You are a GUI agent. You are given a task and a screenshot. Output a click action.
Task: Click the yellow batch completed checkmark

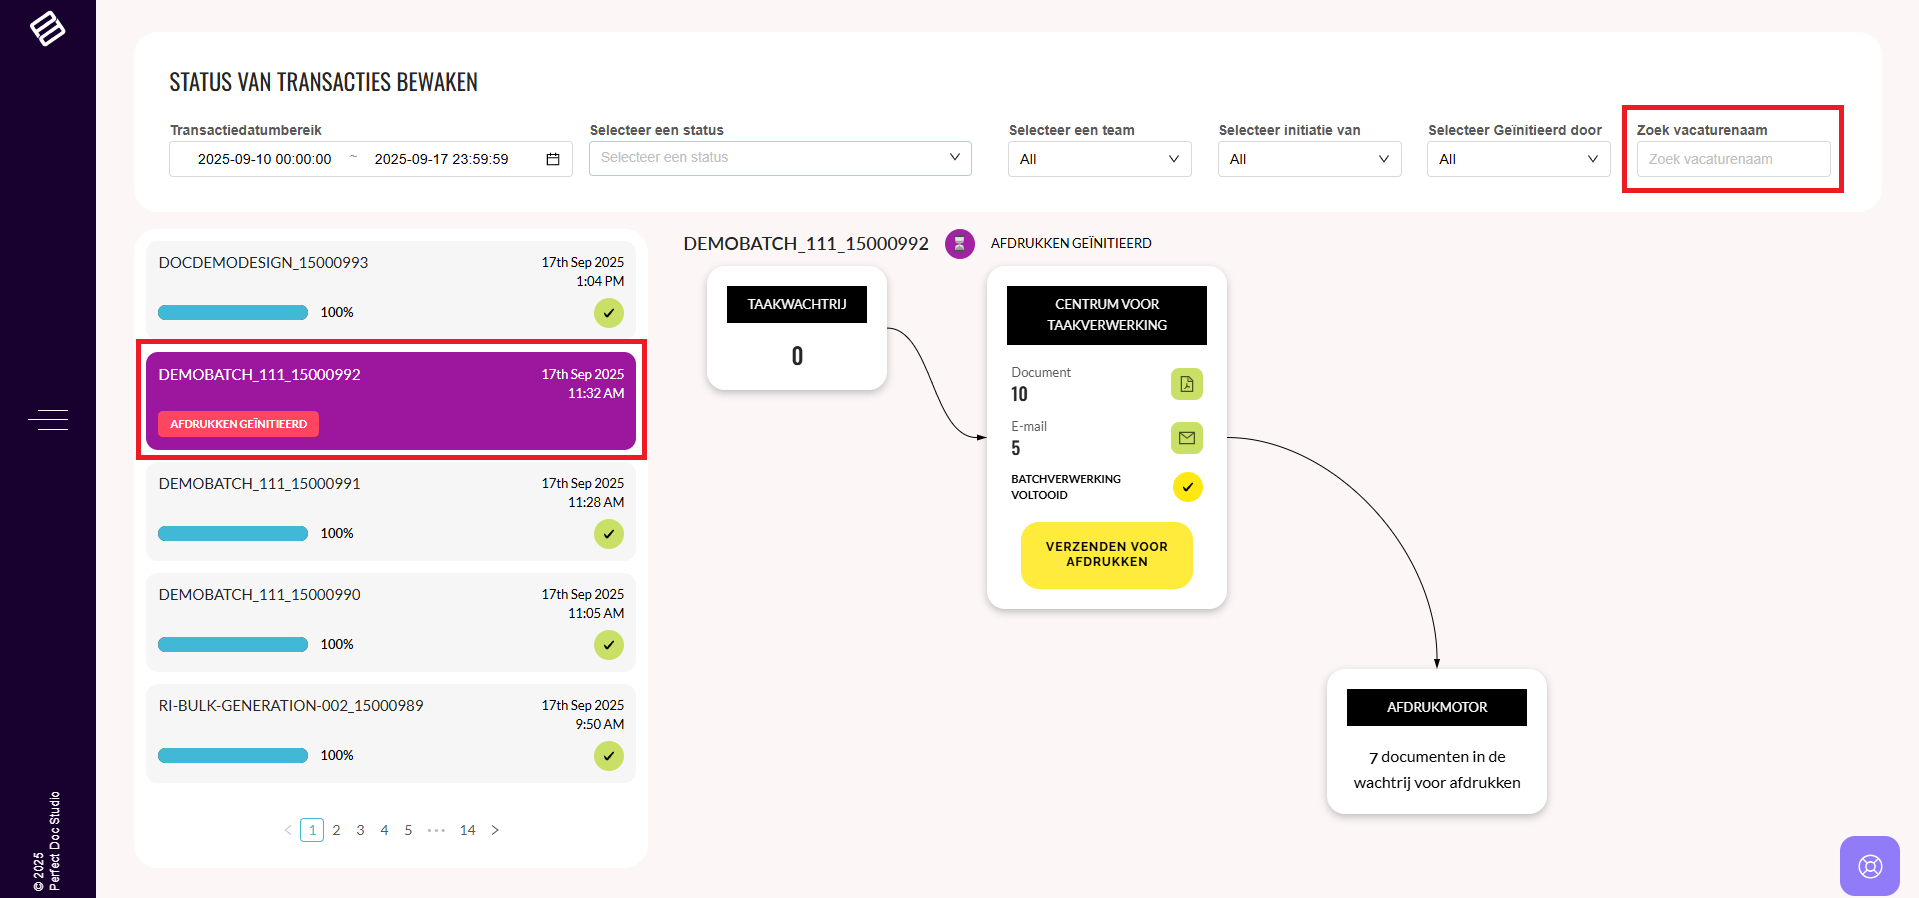click(1187, 487)
